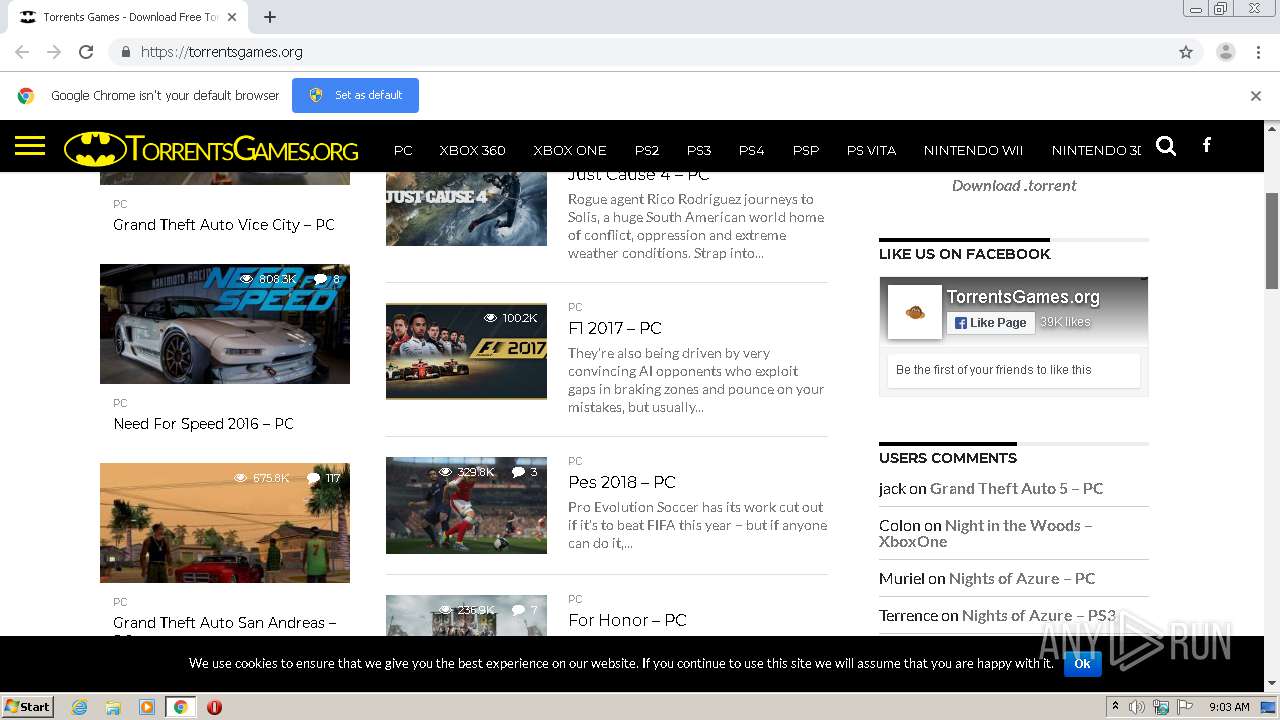Image resolution: width=1280 pixels, height=720 pixels.
Task: Open the Windows Start button
Action: tap(28, 707)
